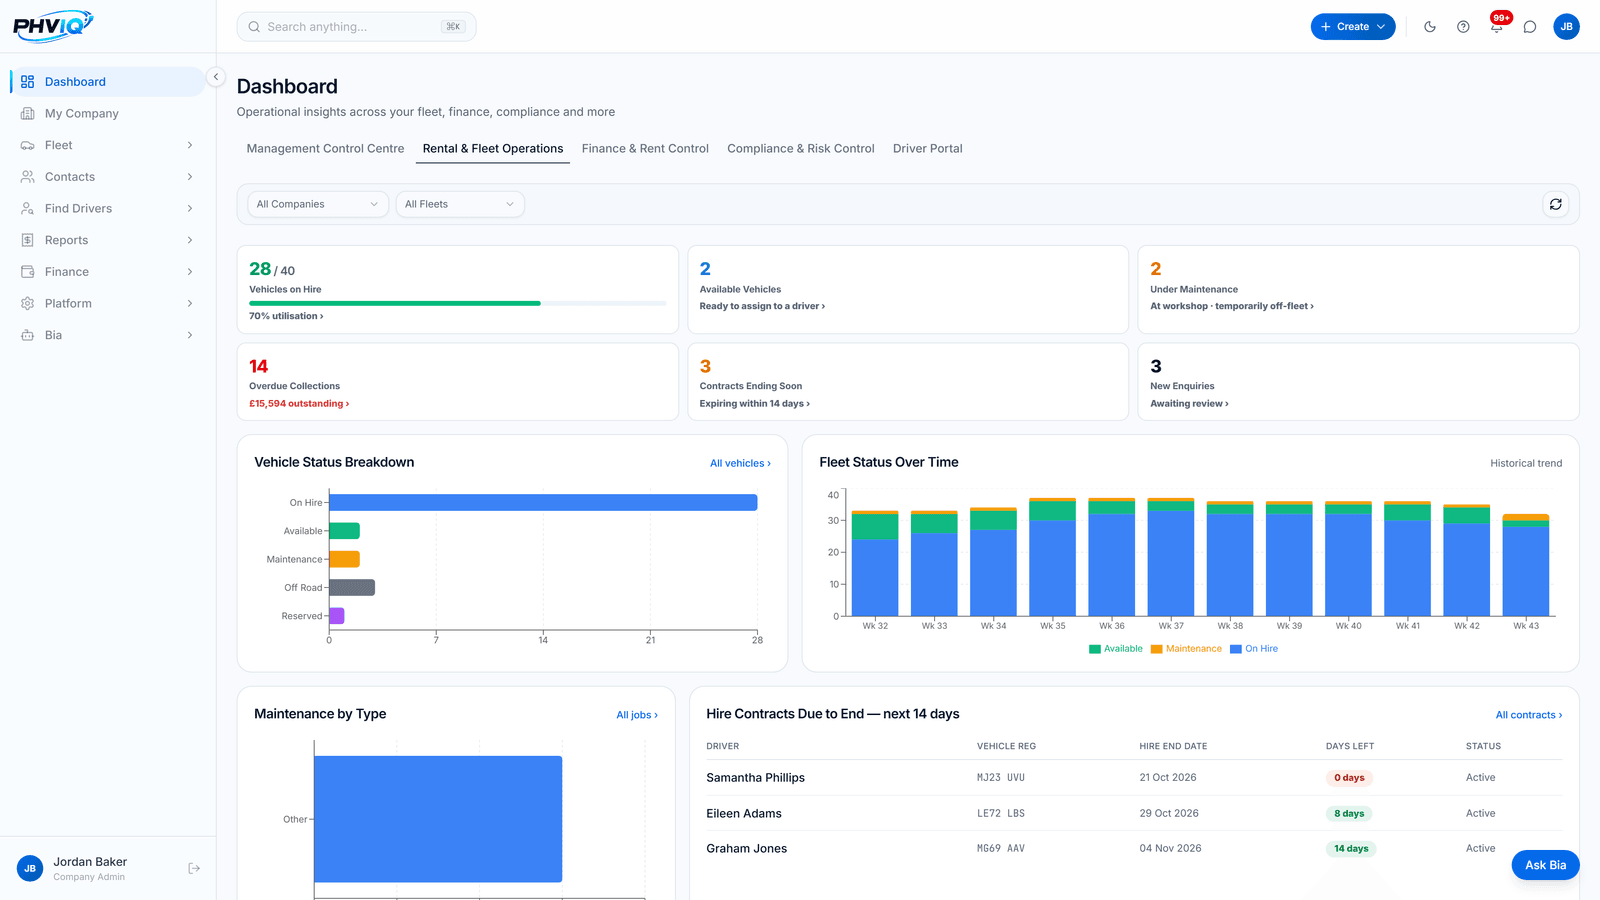Open notifications bell with 99+ badge
Image resolution: width=1600 pixels, height=900 pixels.
tap(1497, 25)
